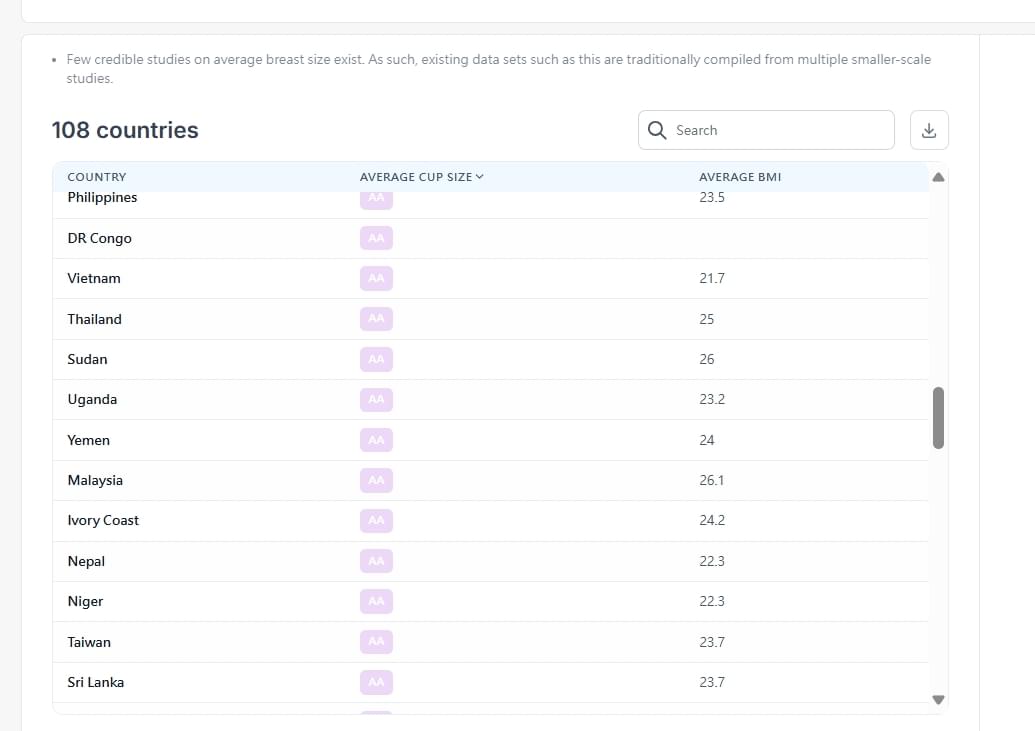The image size is (1035, 731).
Task: Click the AA badge in Uganda row
Action: point(376,399)
